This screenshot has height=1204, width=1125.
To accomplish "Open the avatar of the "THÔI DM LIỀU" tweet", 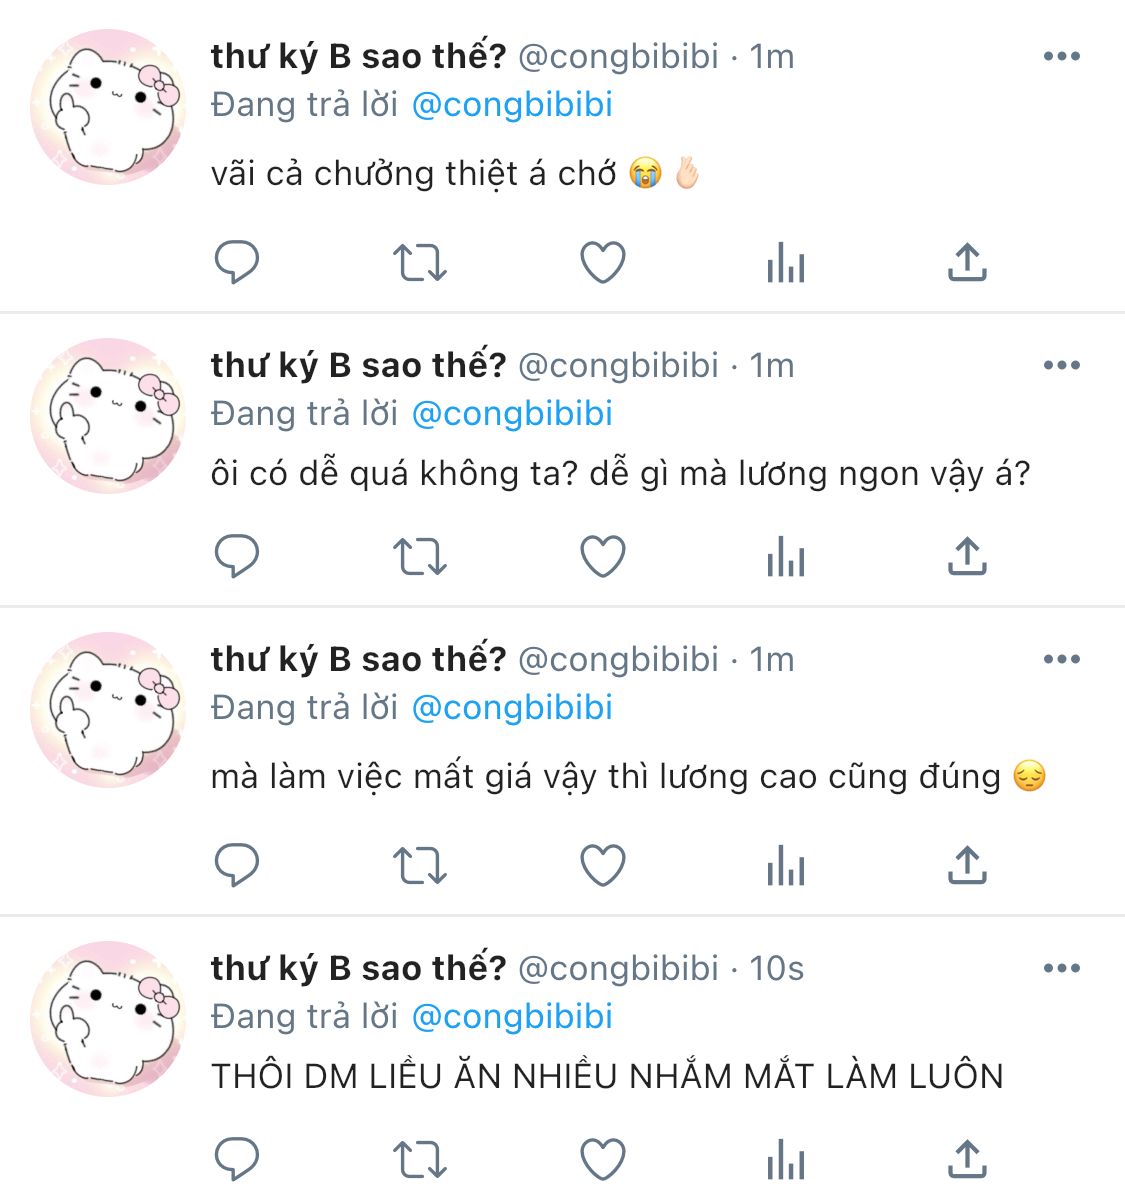I will (108, 1018).
